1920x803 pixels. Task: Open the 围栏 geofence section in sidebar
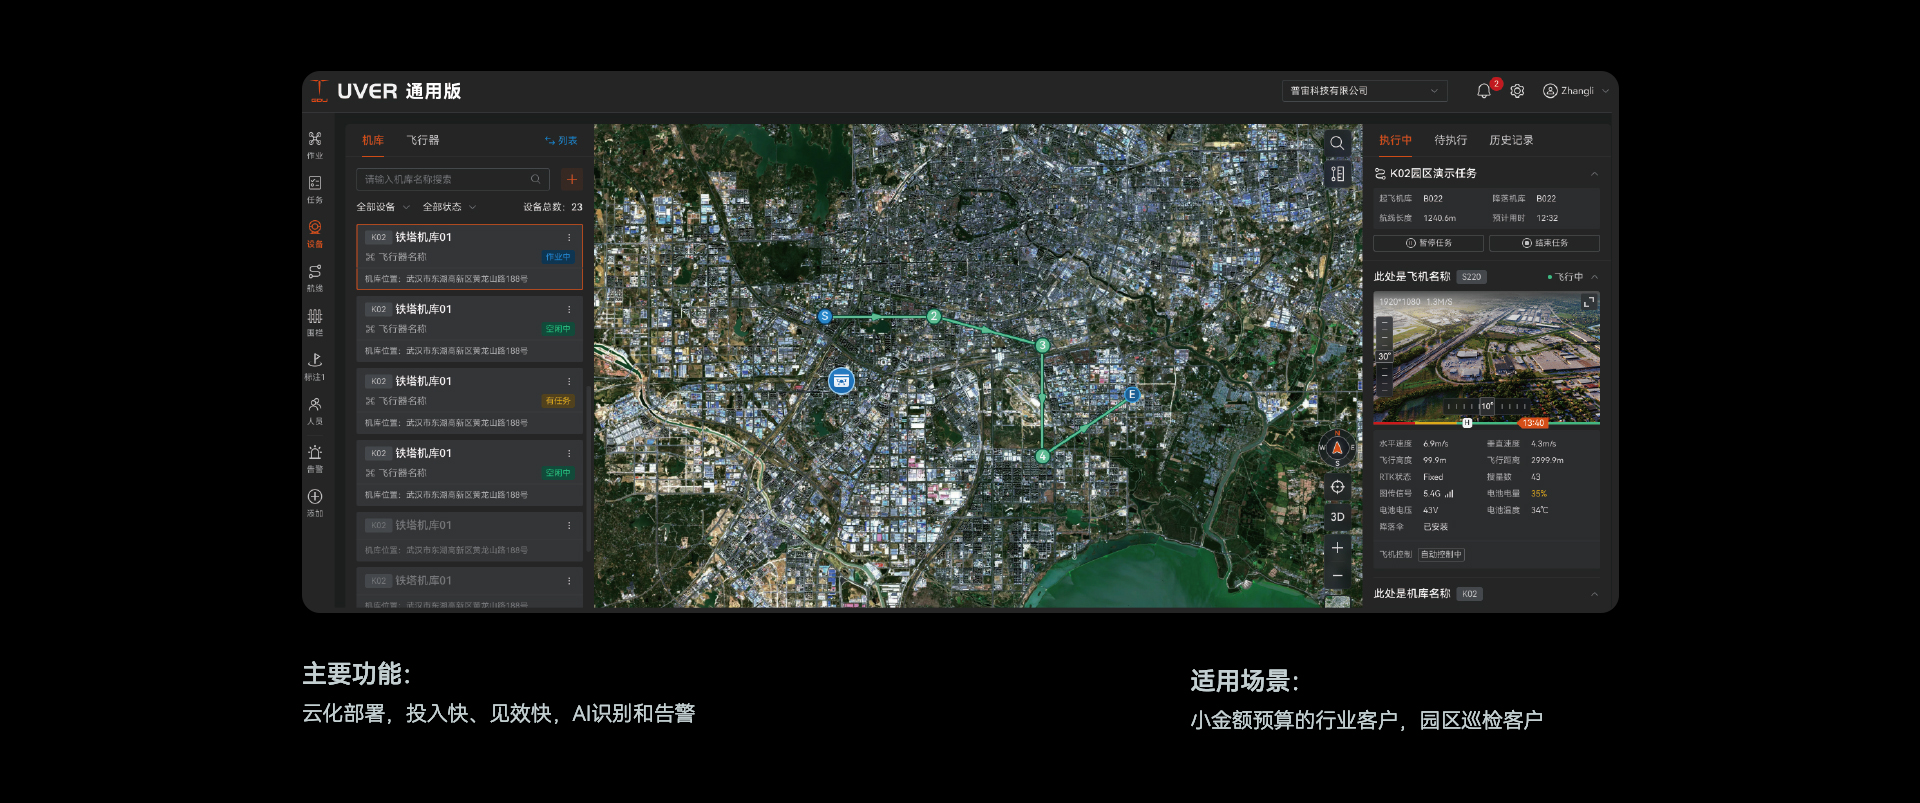click(x=315, y=321)
